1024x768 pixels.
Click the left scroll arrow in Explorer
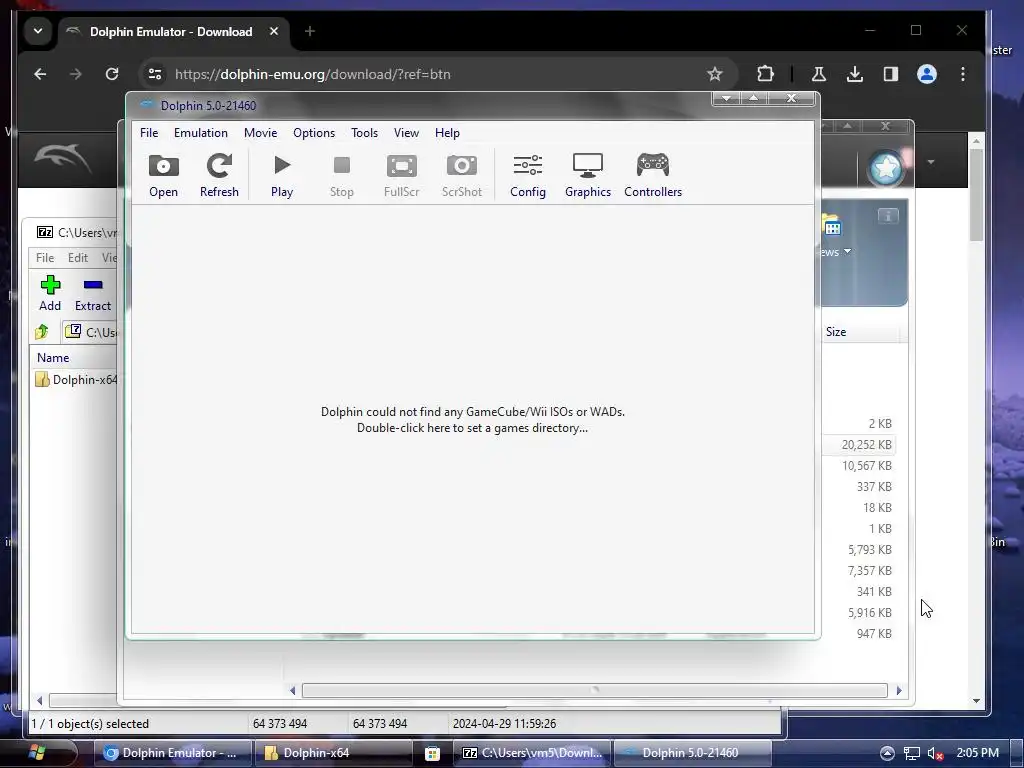[x=292, y=690]
